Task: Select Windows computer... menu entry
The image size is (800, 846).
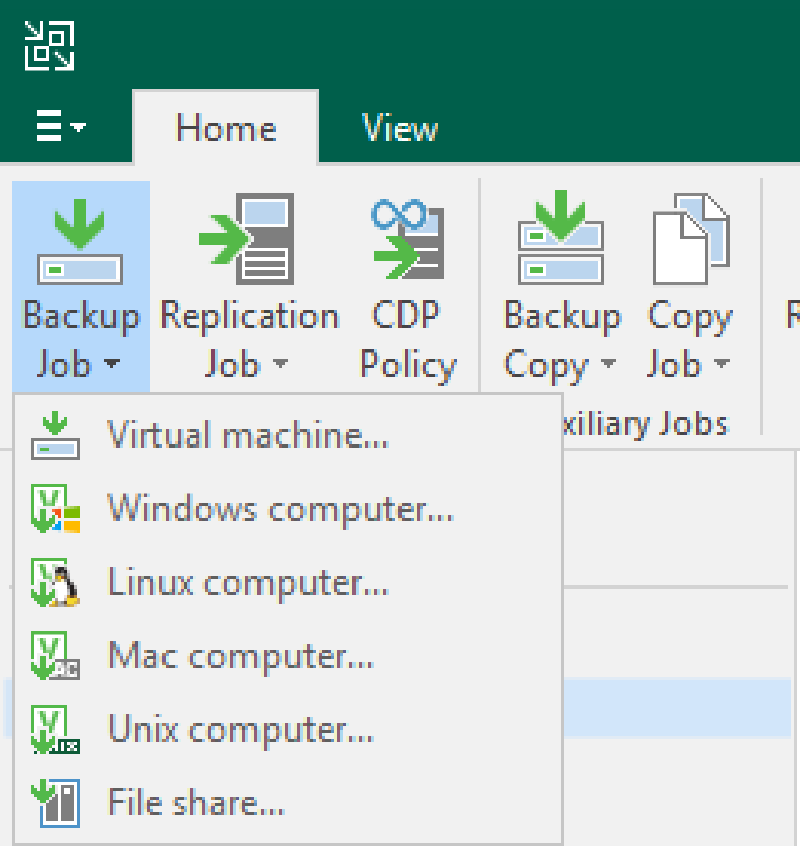Action: (288, 508)
